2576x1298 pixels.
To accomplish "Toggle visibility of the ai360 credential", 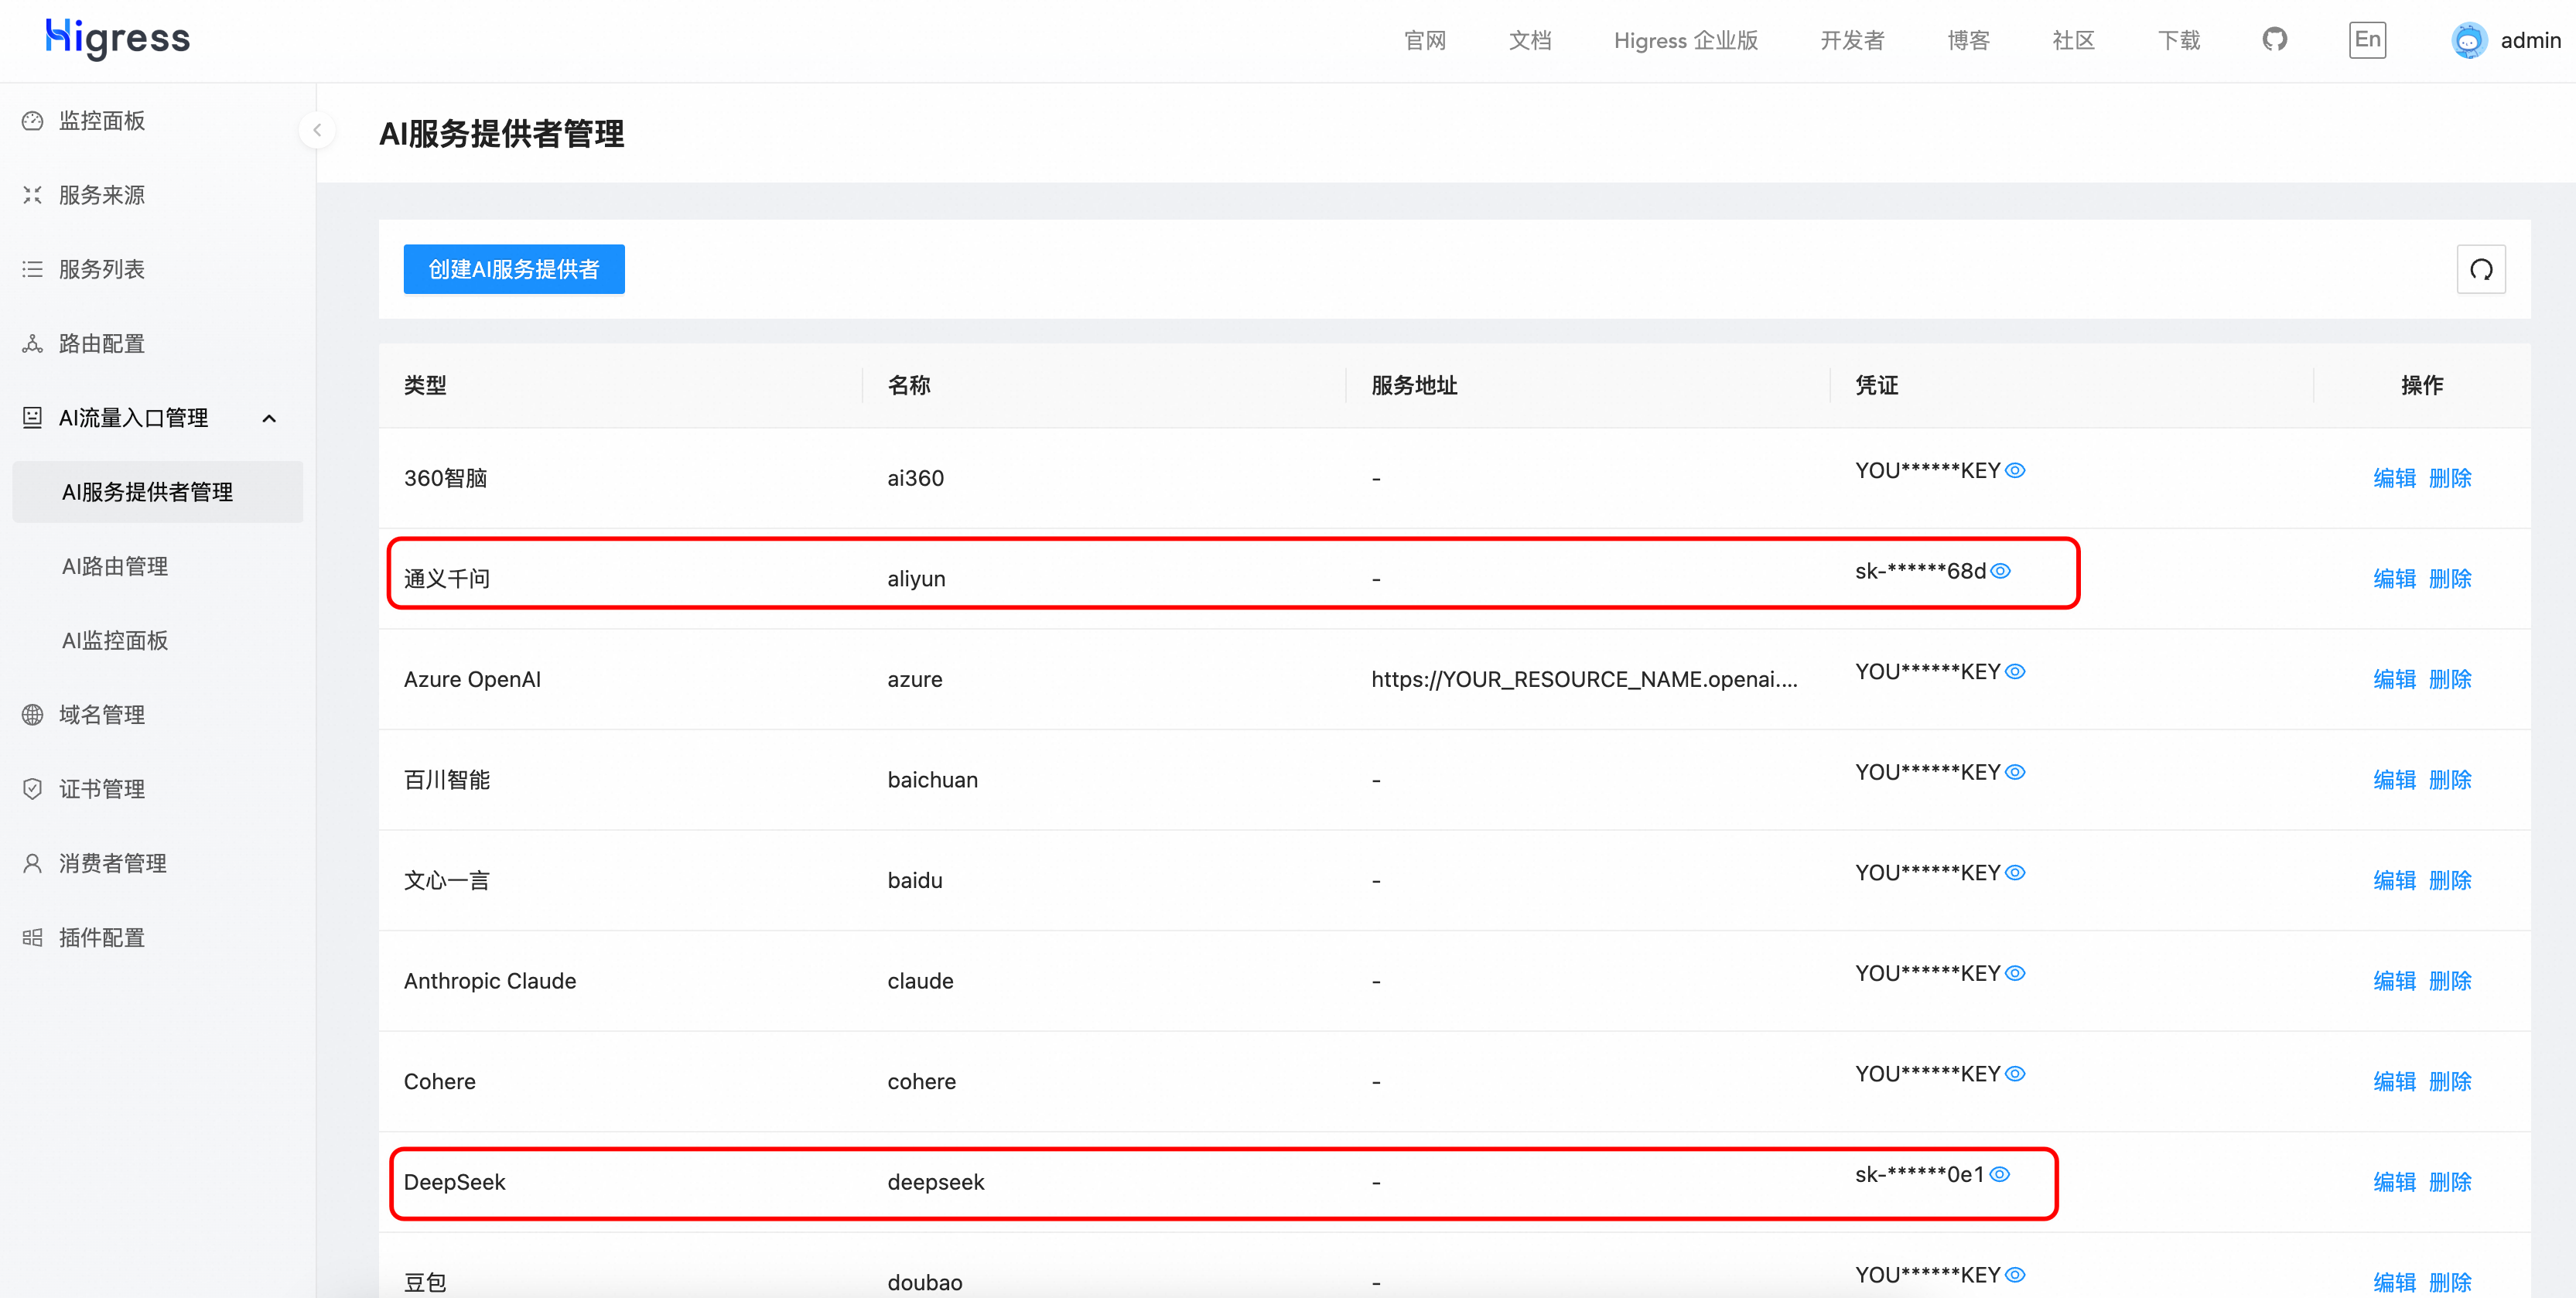I will pyautogui.click(x=2015, y=470).
